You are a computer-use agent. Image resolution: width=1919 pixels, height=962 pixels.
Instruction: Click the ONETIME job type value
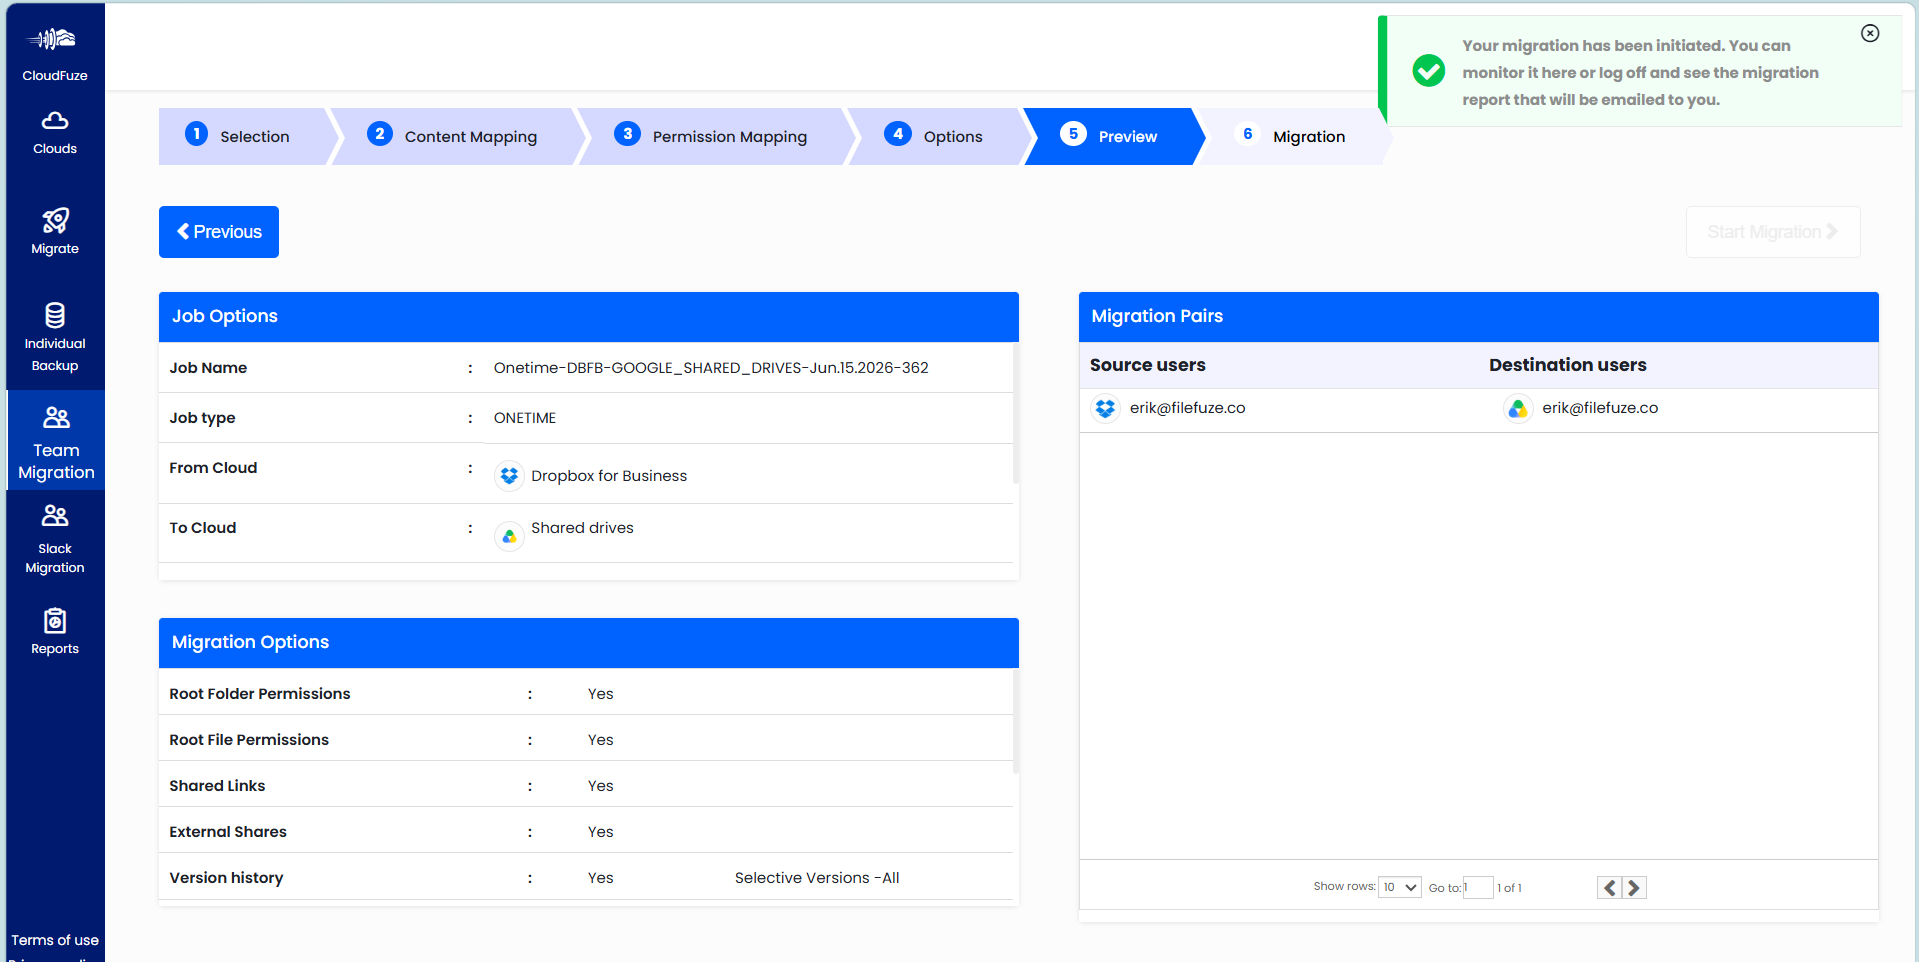pyautogui.click(x=525, y=418)
